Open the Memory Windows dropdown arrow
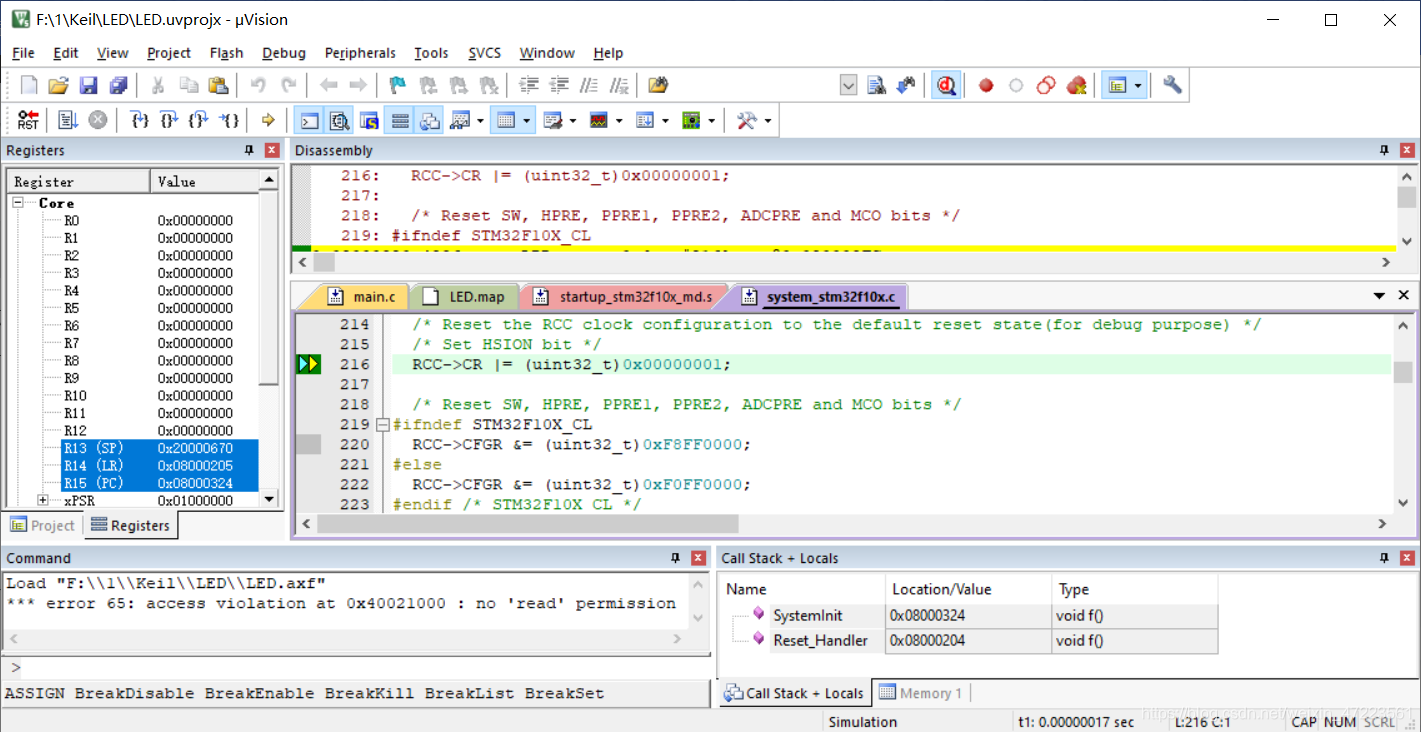The width and height of the screenshot is (1421, 732). click(527, 121)
